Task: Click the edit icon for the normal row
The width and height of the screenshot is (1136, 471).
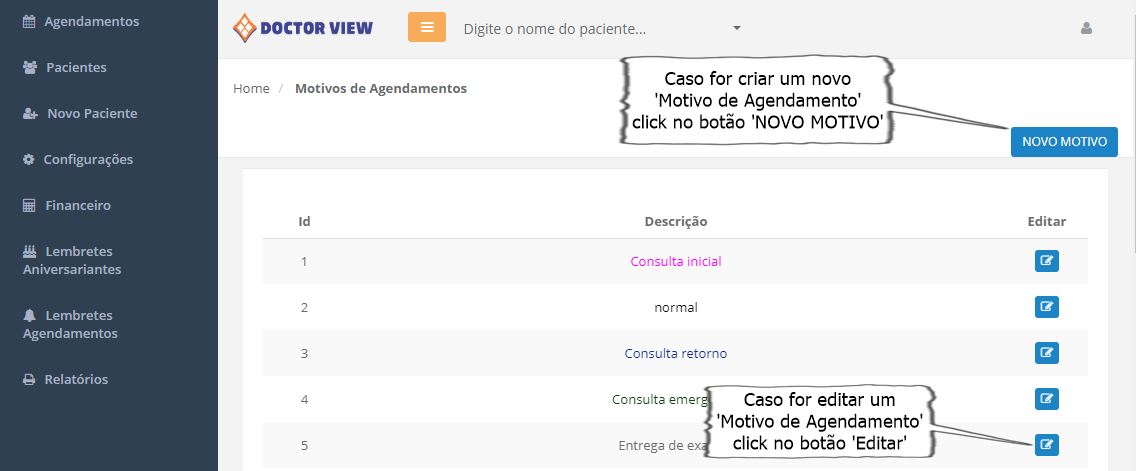Action: point(1046,307)
